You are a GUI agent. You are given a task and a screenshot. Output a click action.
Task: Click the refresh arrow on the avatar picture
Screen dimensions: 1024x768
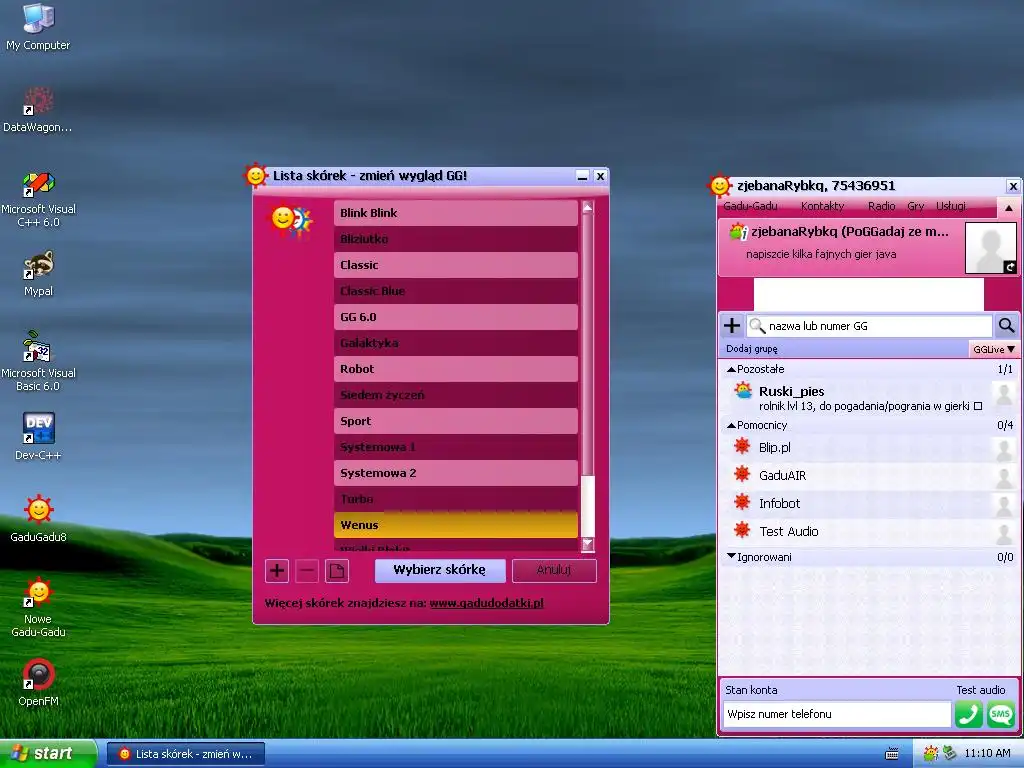pos(1010,266)
